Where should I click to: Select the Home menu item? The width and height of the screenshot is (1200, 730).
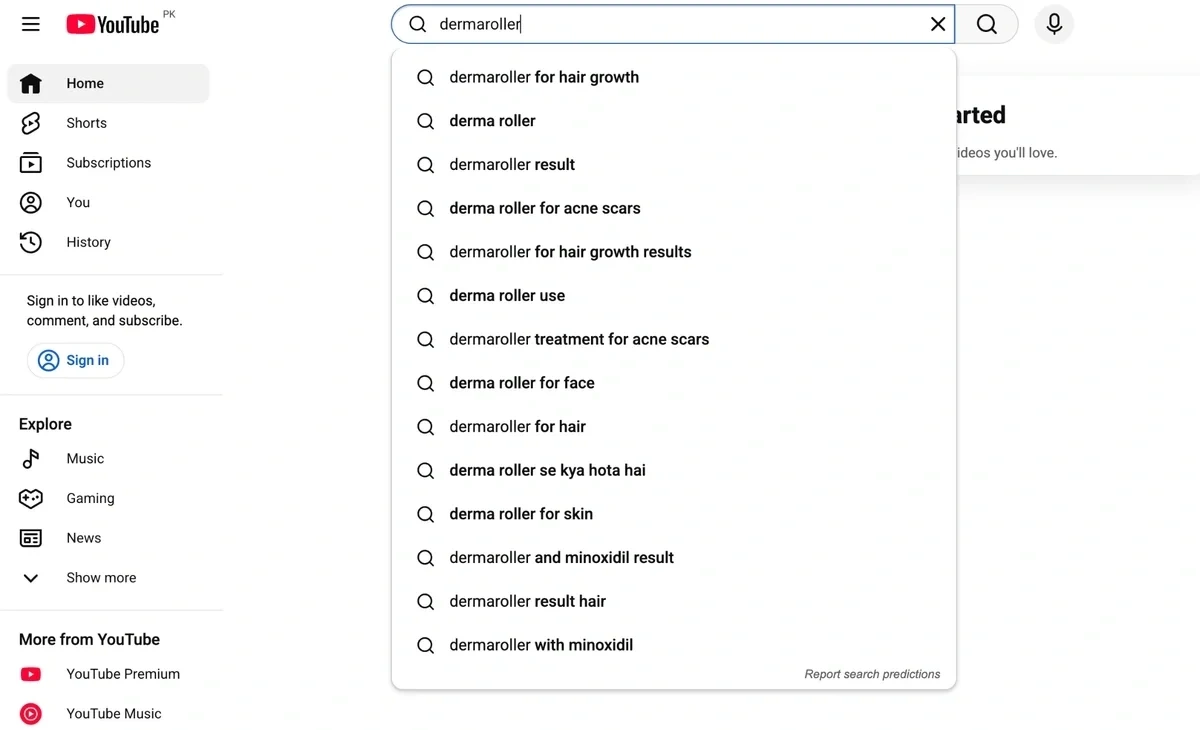(85, 83)
